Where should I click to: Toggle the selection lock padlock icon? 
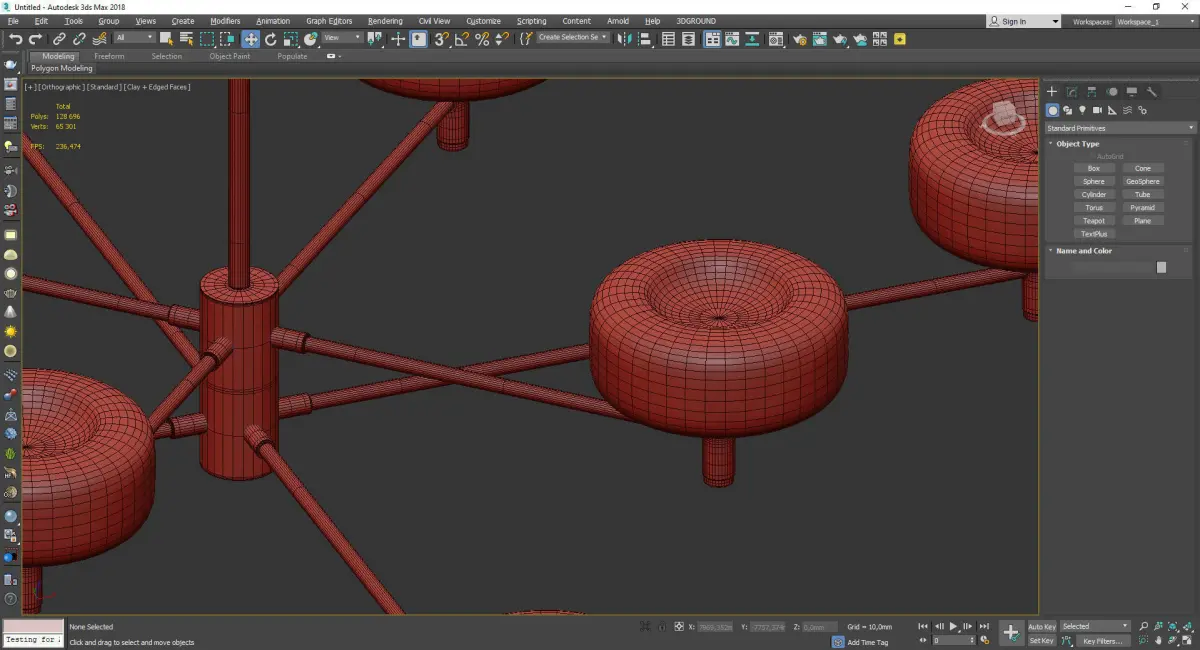(x=663, y=626)
